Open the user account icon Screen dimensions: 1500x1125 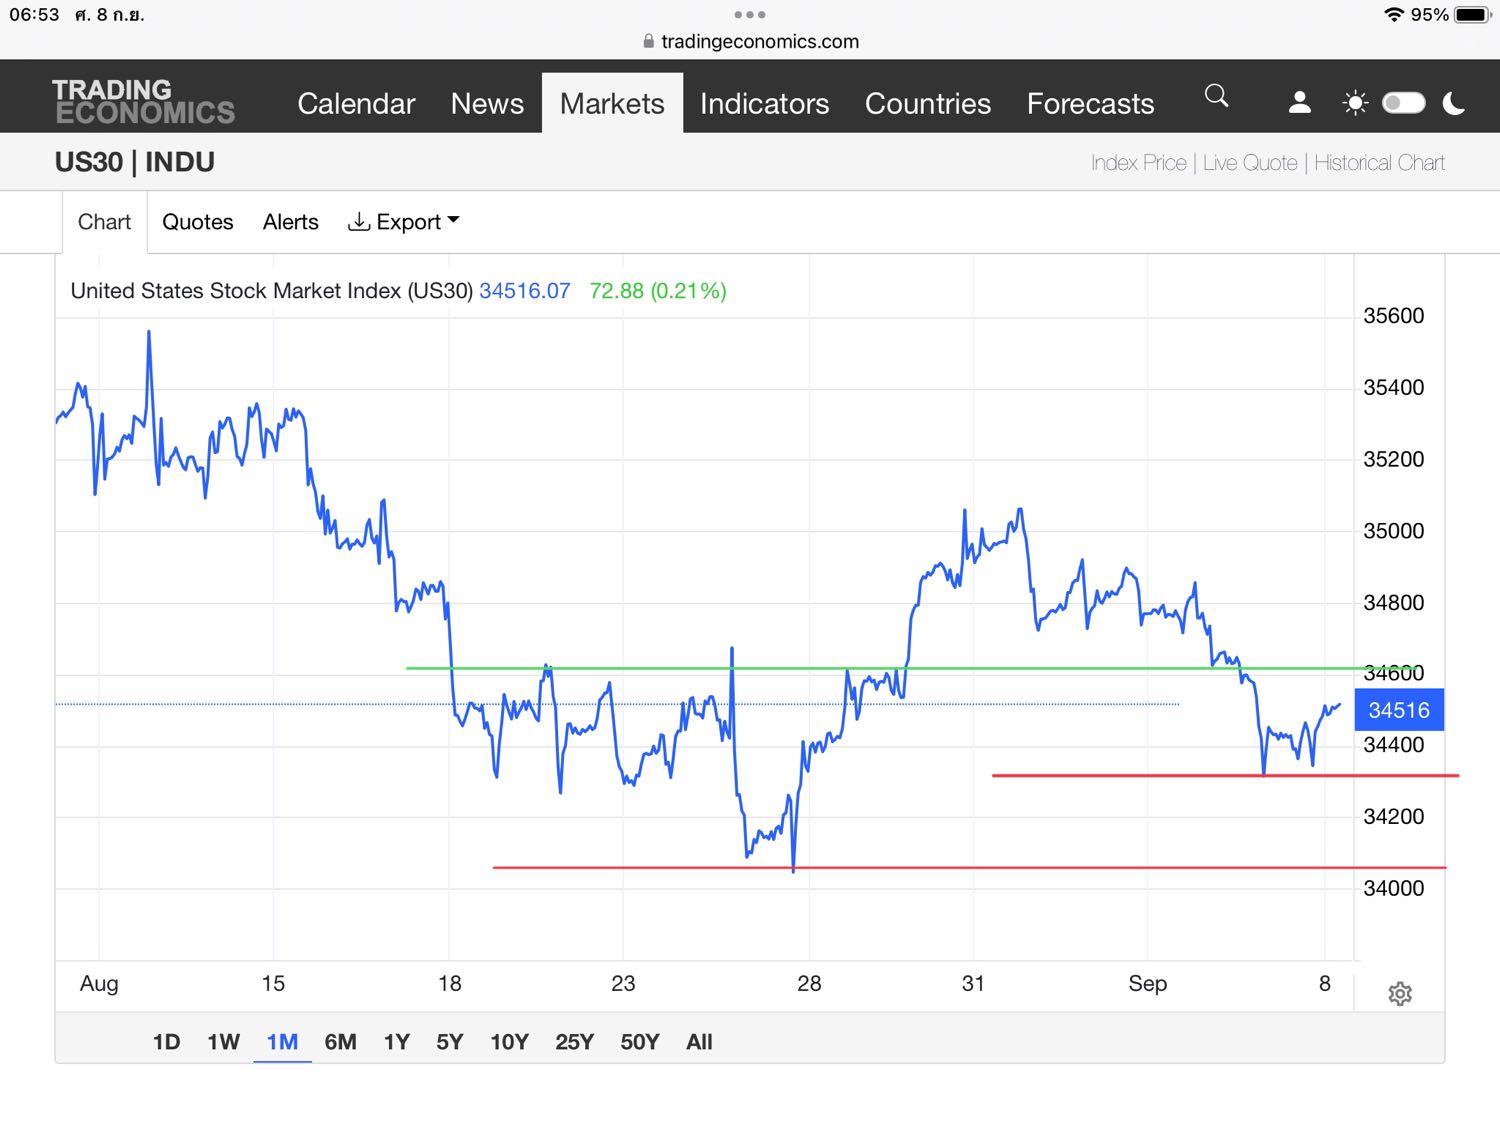click(x=1299, y=102)
